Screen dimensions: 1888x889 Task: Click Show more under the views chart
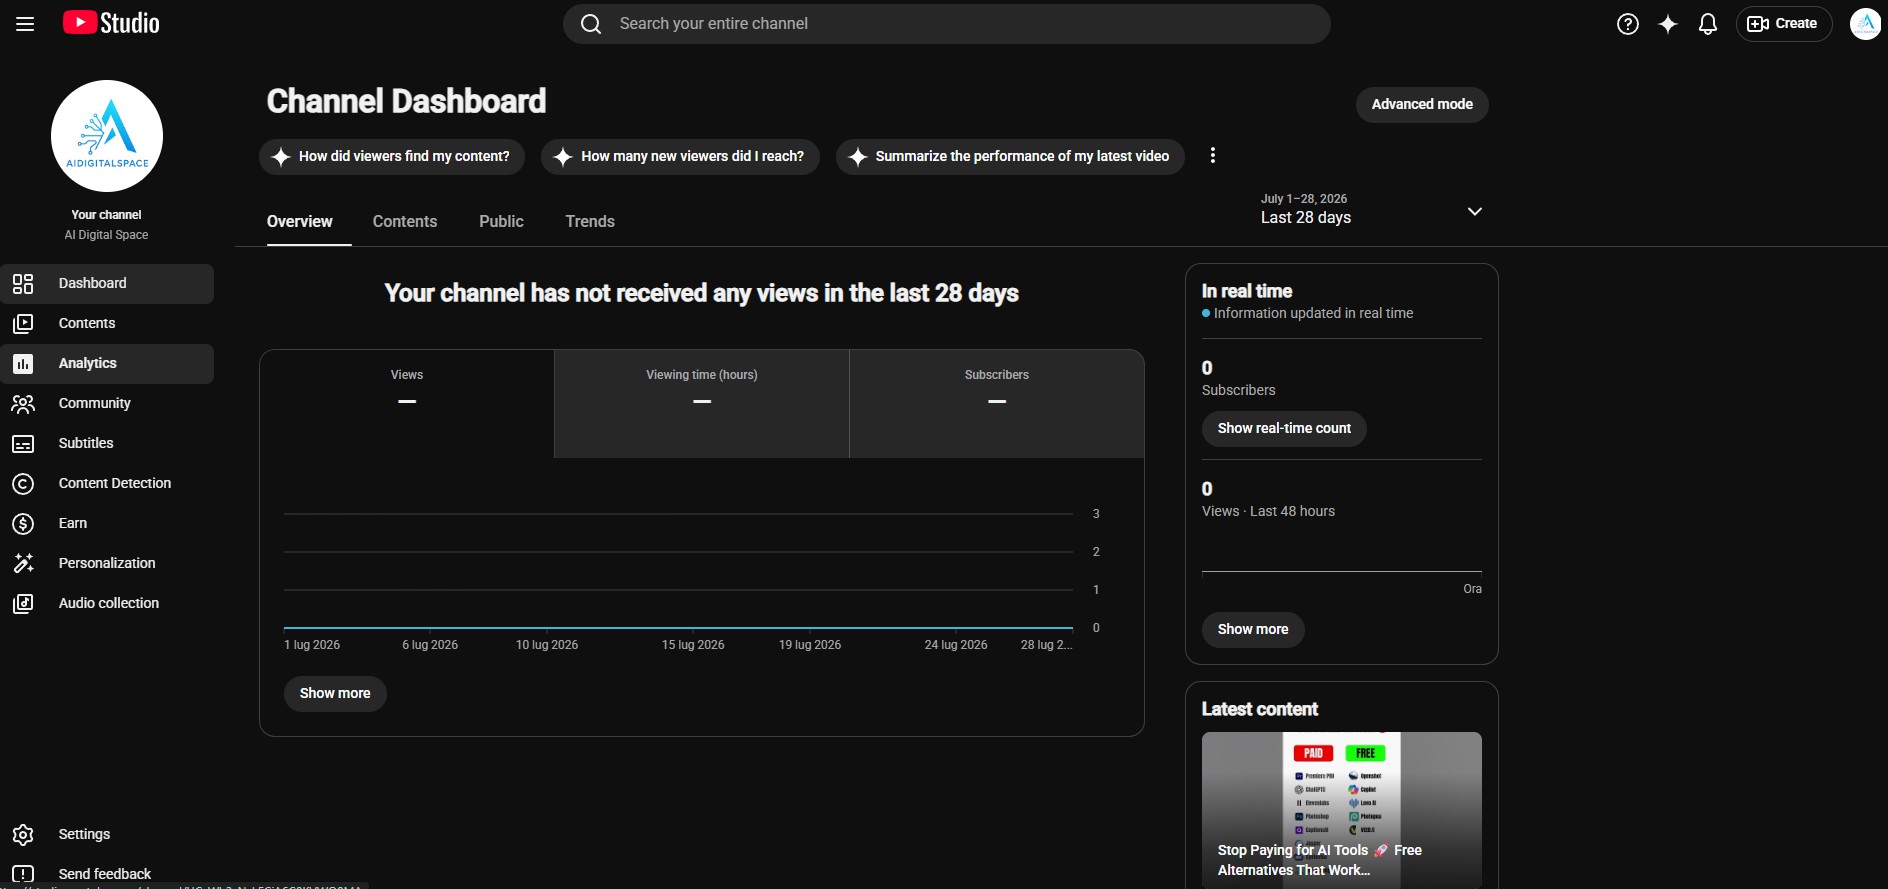[x=335, y=694]
